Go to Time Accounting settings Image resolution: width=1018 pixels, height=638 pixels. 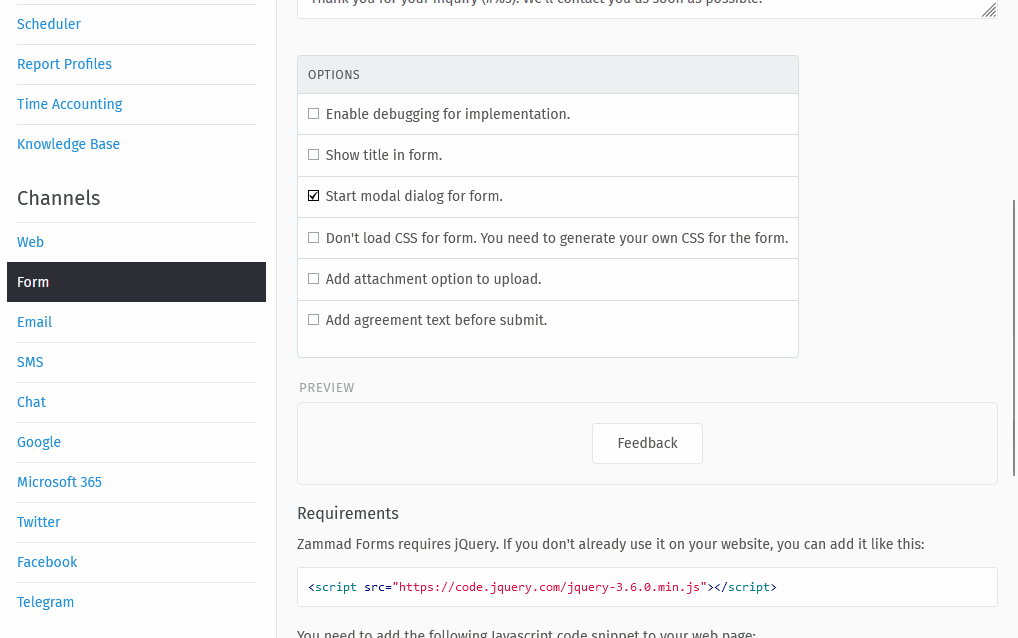tap(69, 104)
